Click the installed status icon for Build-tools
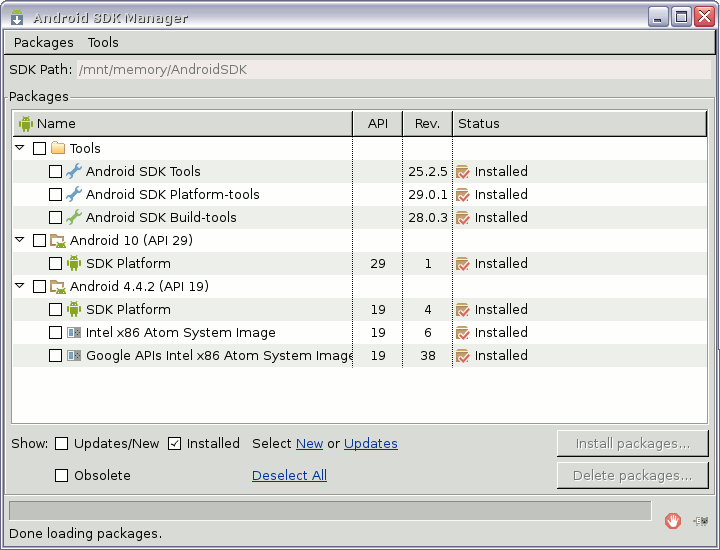Image resolution: width=720 pixels, height=550 pixels. click(x=463, y=218)
